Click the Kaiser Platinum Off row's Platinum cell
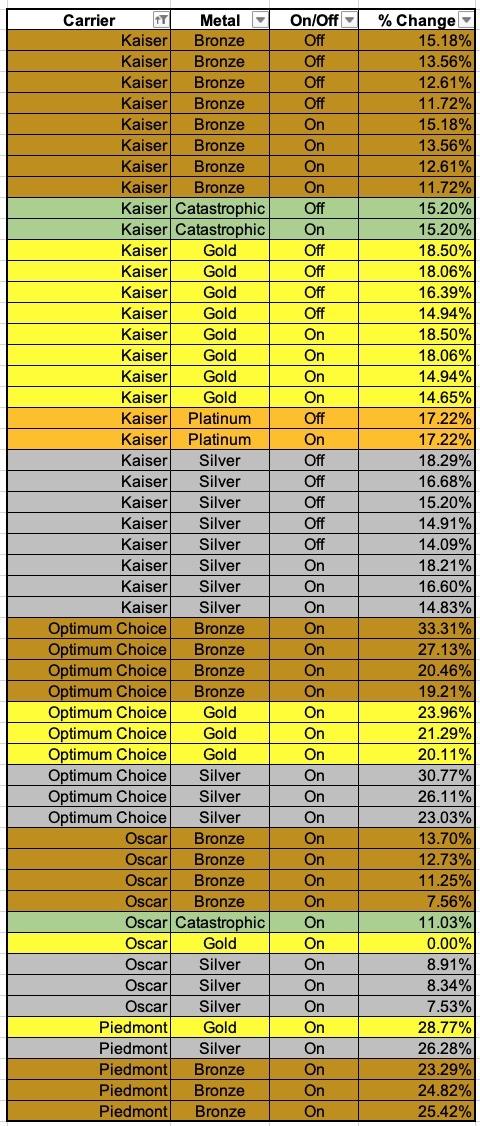The width and height of the screenshot is (480, 1126). (220, 418)
